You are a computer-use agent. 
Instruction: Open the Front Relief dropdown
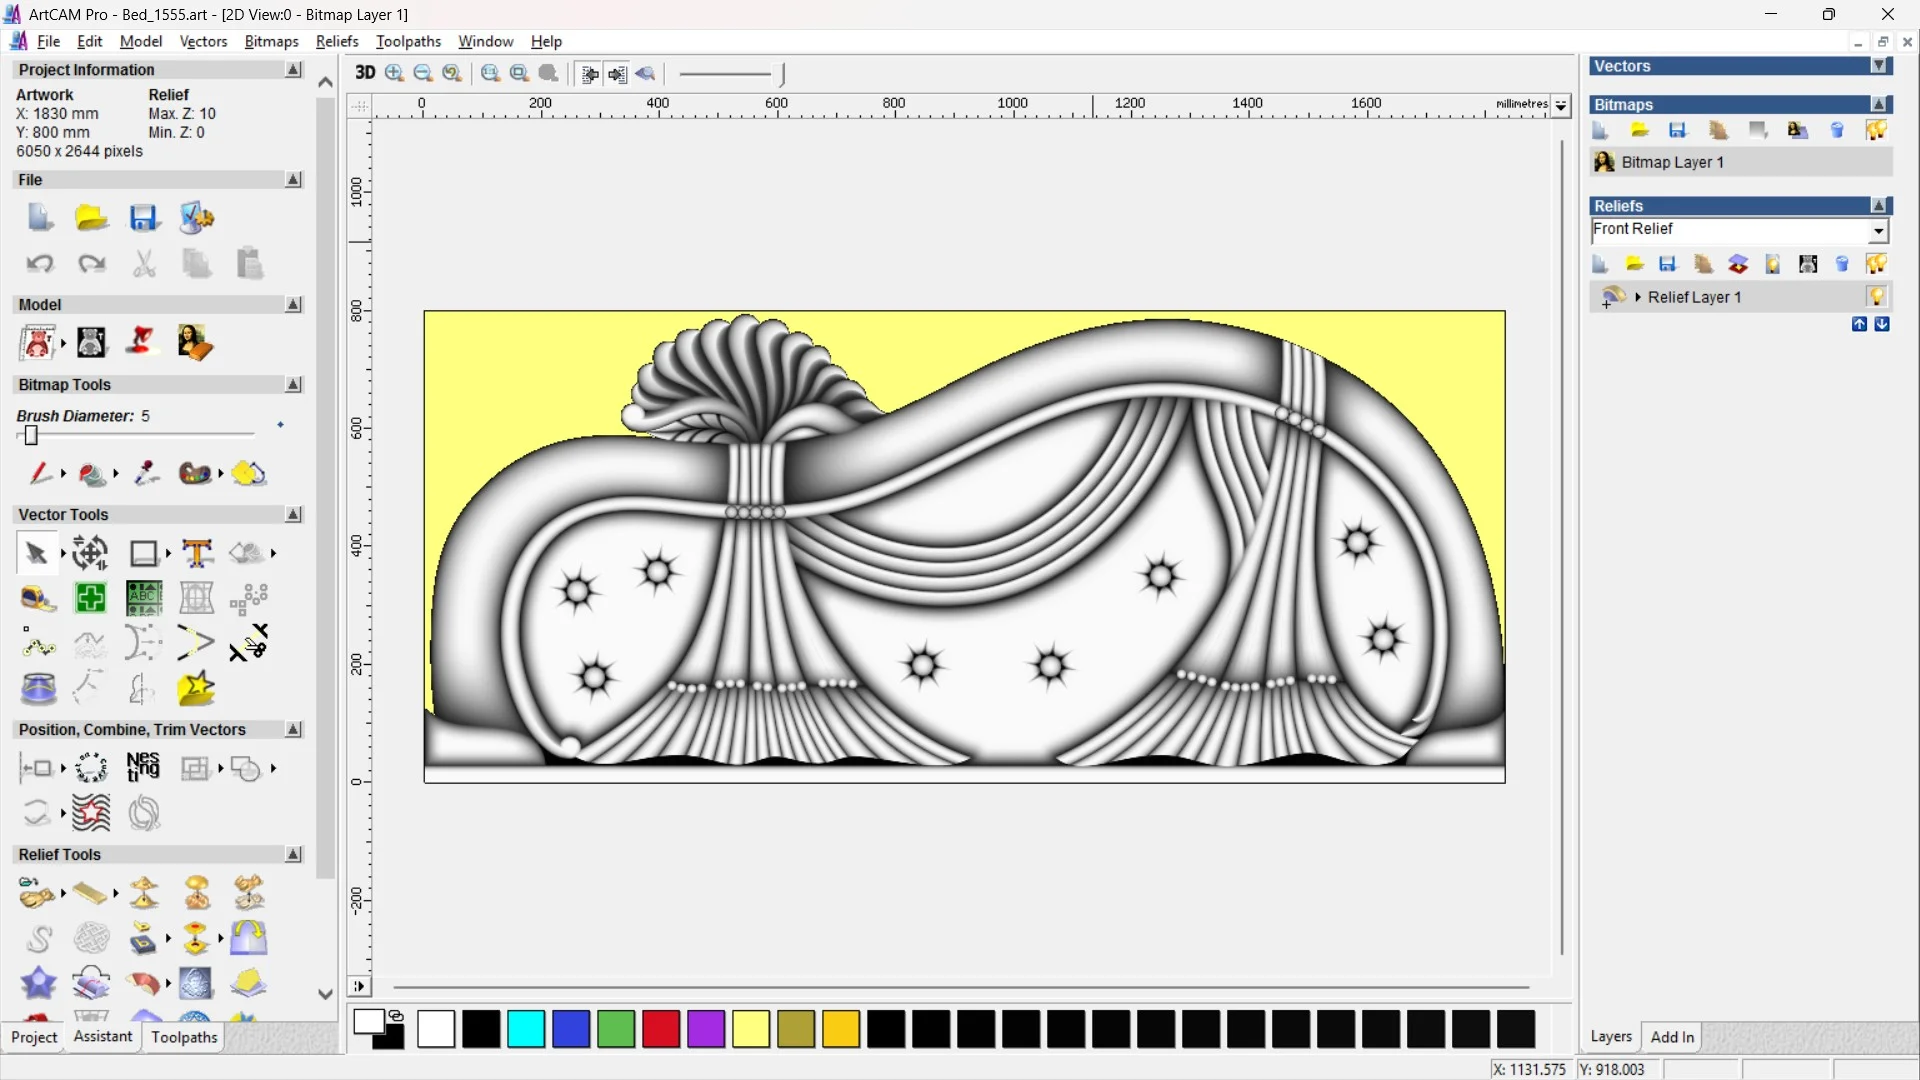pyautogui.click(x=1878, y=231)
